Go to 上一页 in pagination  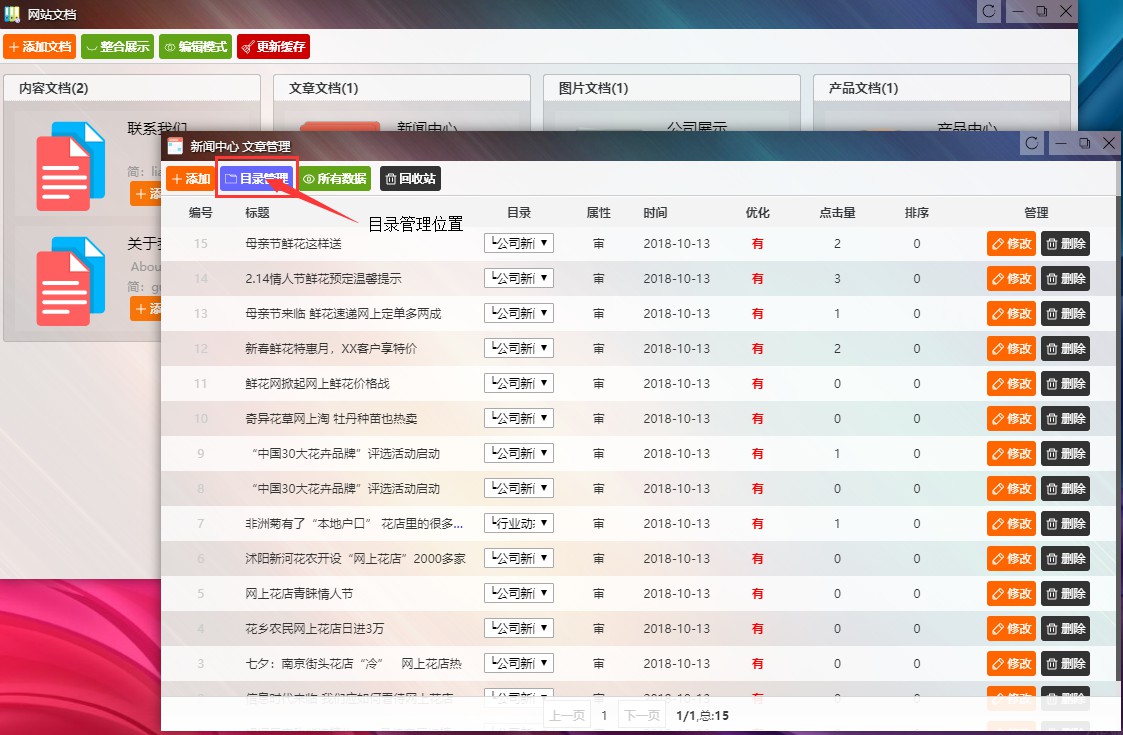(x=567, y=715)
